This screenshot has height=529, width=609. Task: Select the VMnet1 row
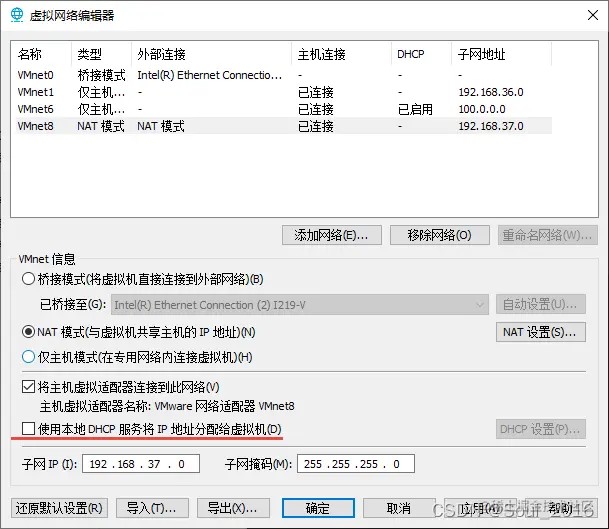284,92
